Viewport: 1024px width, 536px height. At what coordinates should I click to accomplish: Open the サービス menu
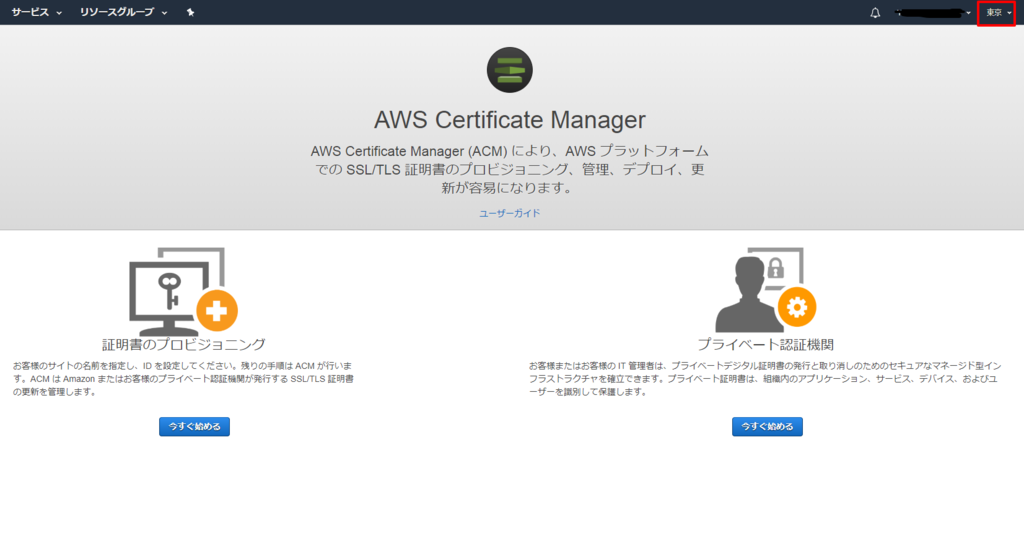[x=37, y=12]
